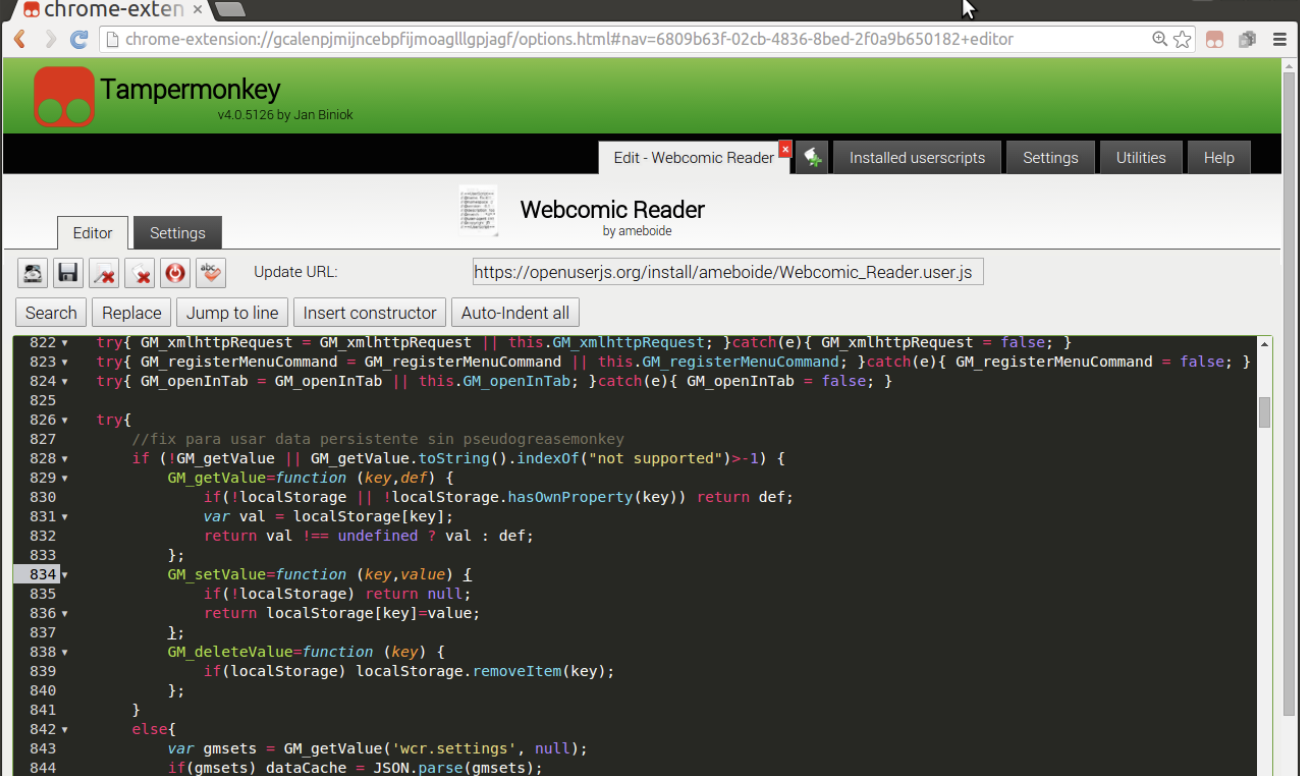
Task: Click the code editor vertical scrollbar thumb
Action: point(1264,412)
